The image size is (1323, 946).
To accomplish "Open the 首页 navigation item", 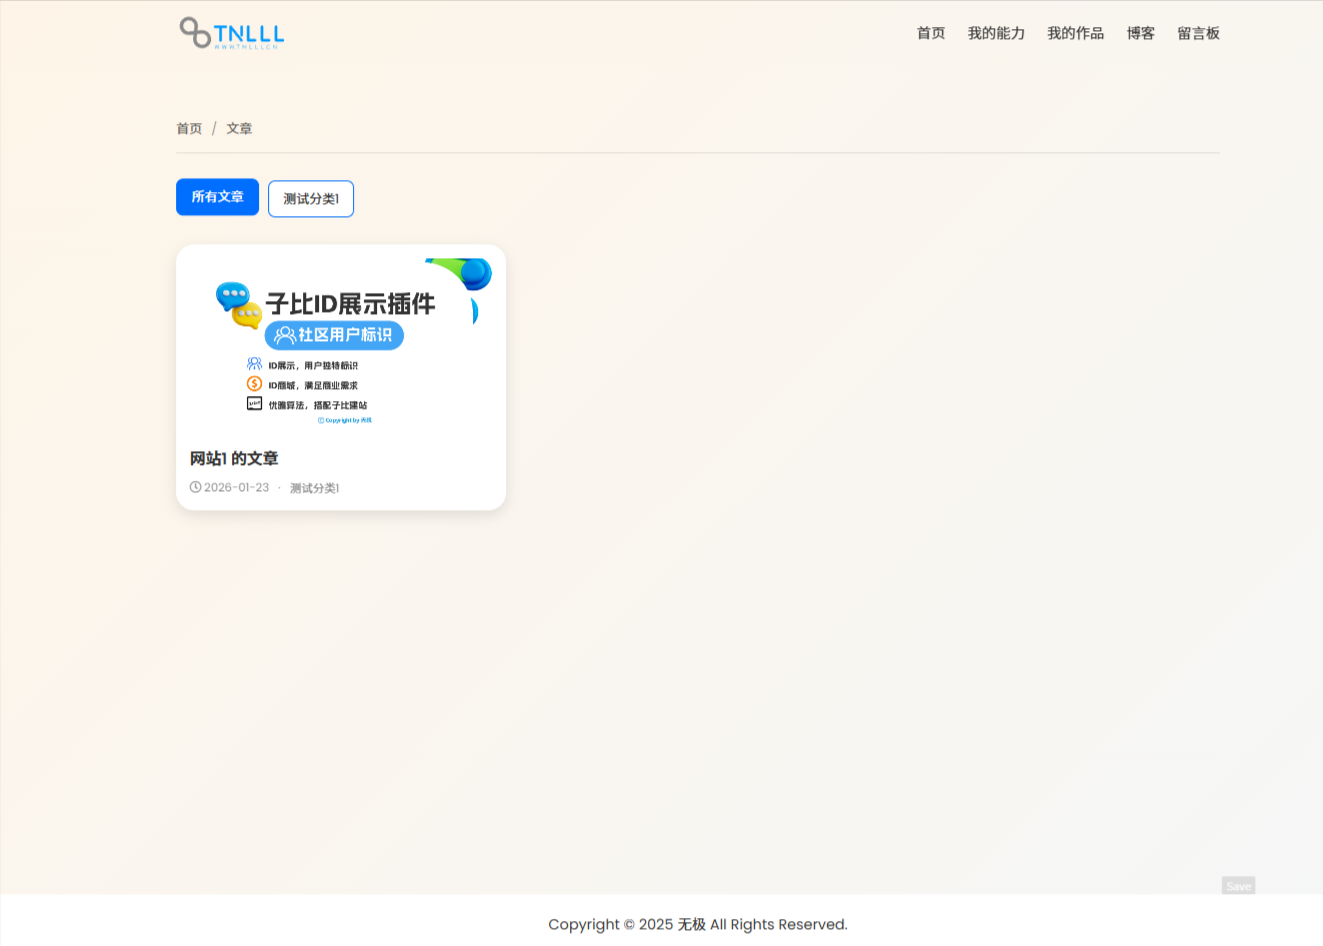I will click(x=929, y=33).
